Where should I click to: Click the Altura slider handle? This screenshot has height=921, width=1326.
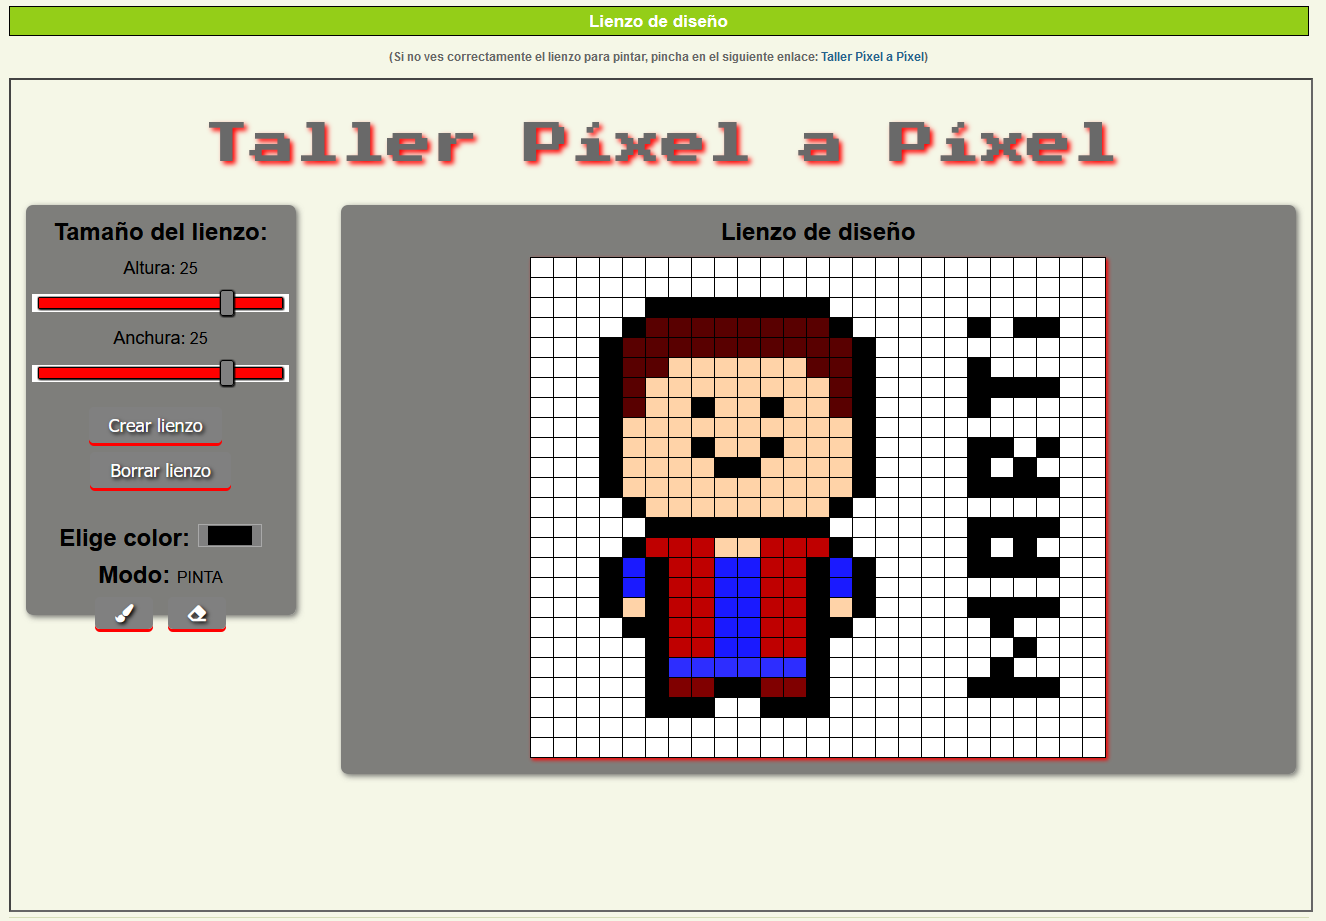[227, 303]
